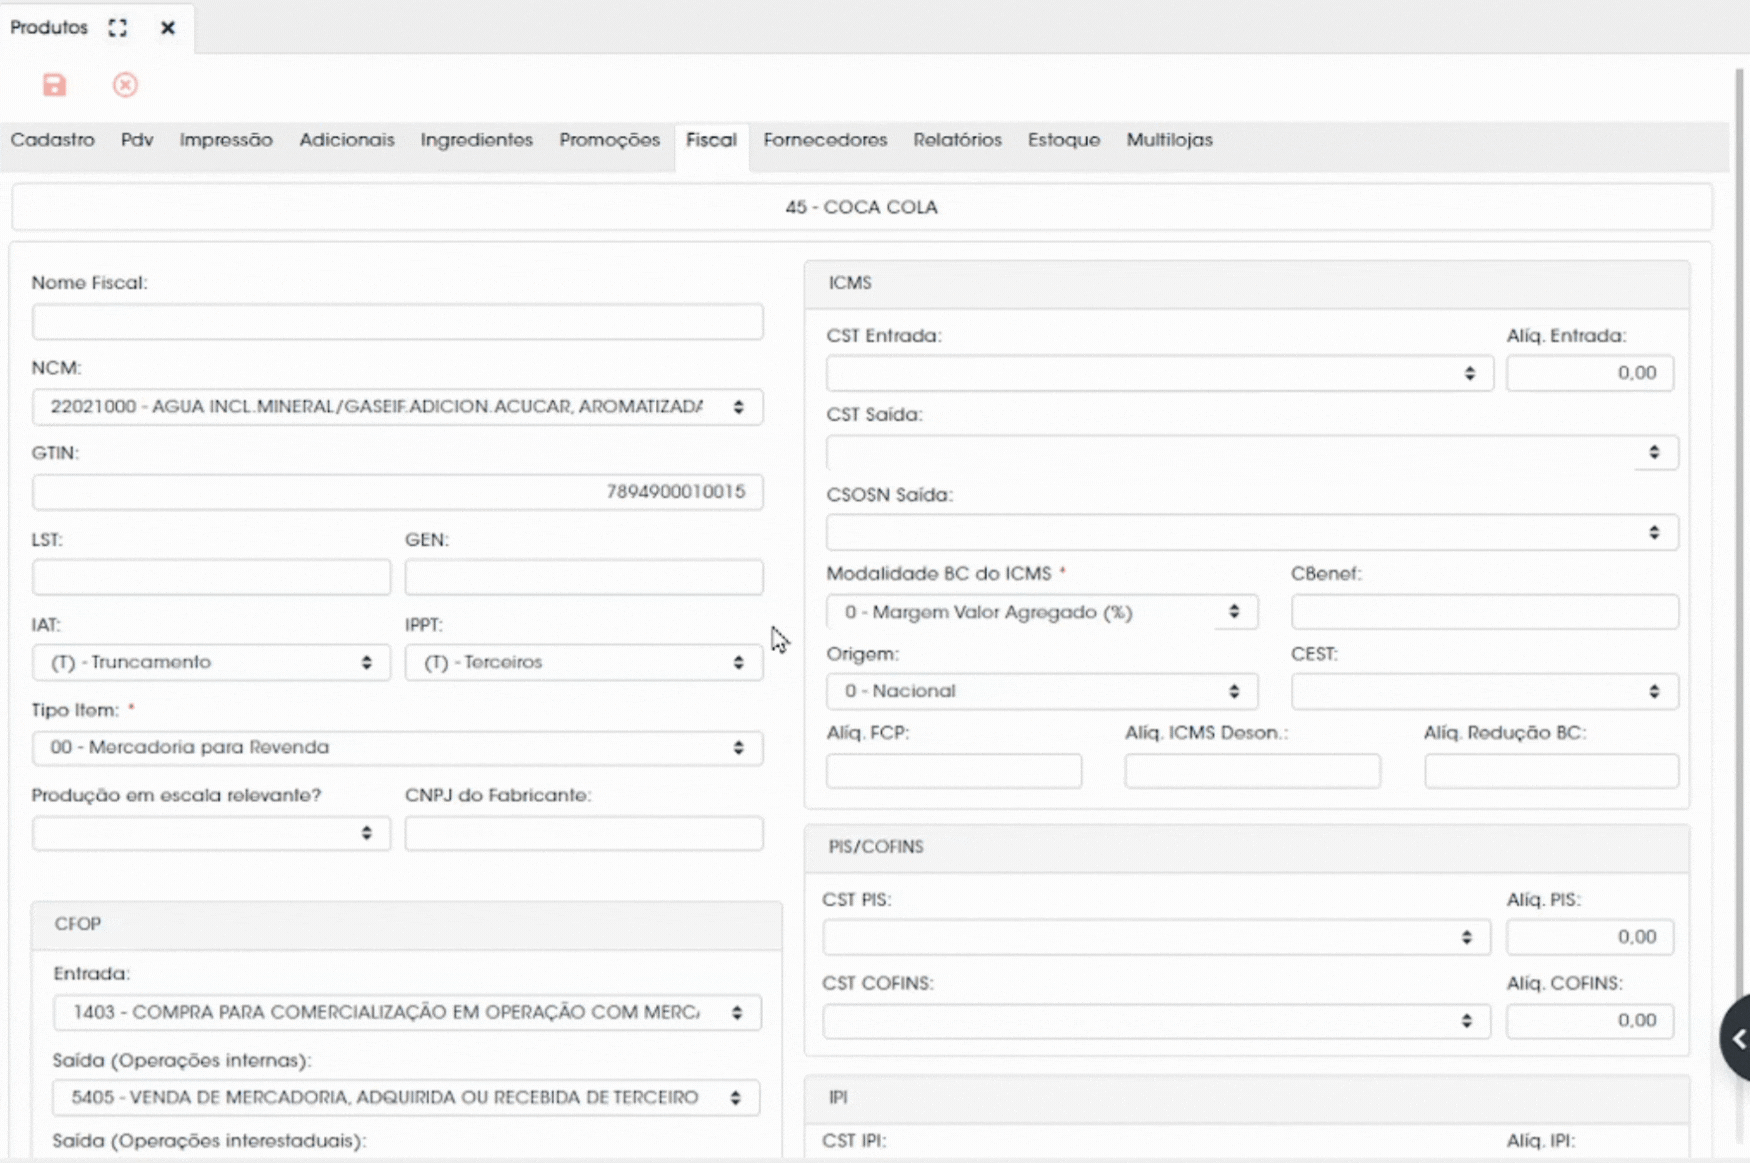Click the ICMS section header
Image resolution: width=1750 pixels, height=1163 pixels.
coord(1247,284)
